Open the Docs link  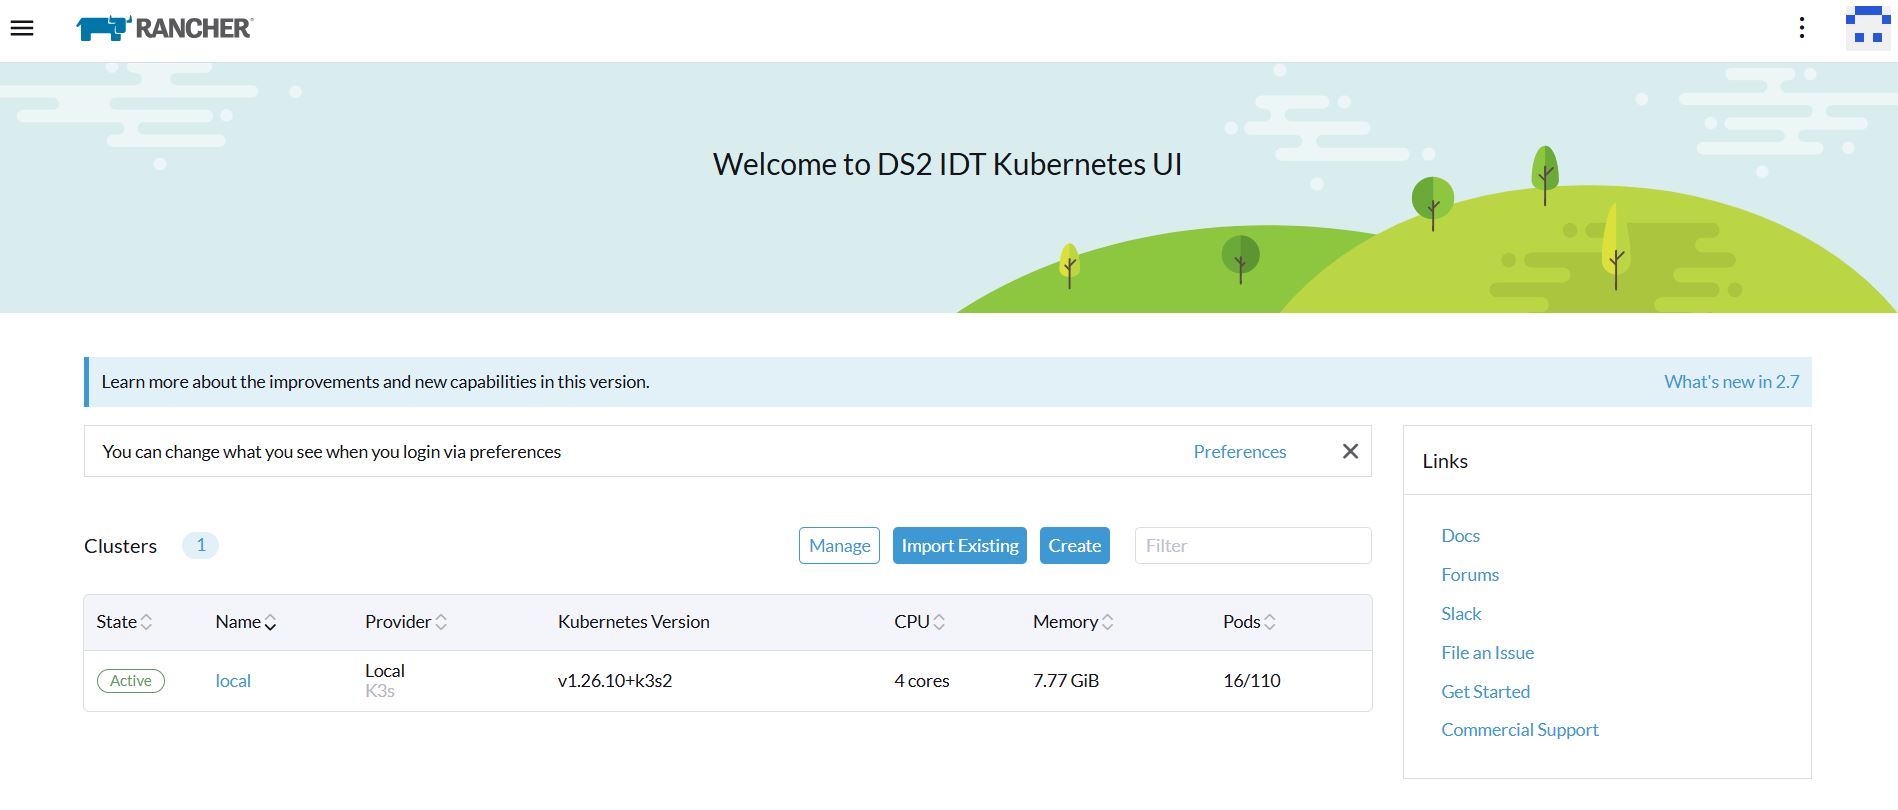coord(1460,536)
